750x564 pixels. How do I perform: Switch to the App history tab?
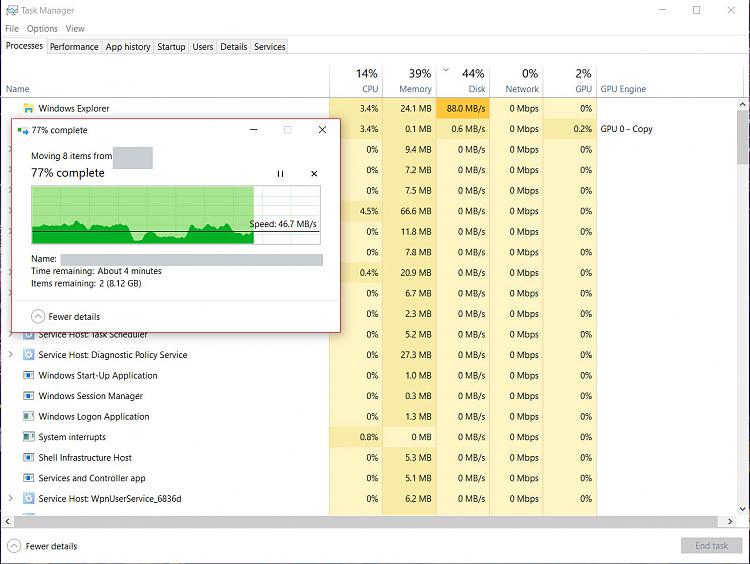click(x=128, y=47)
